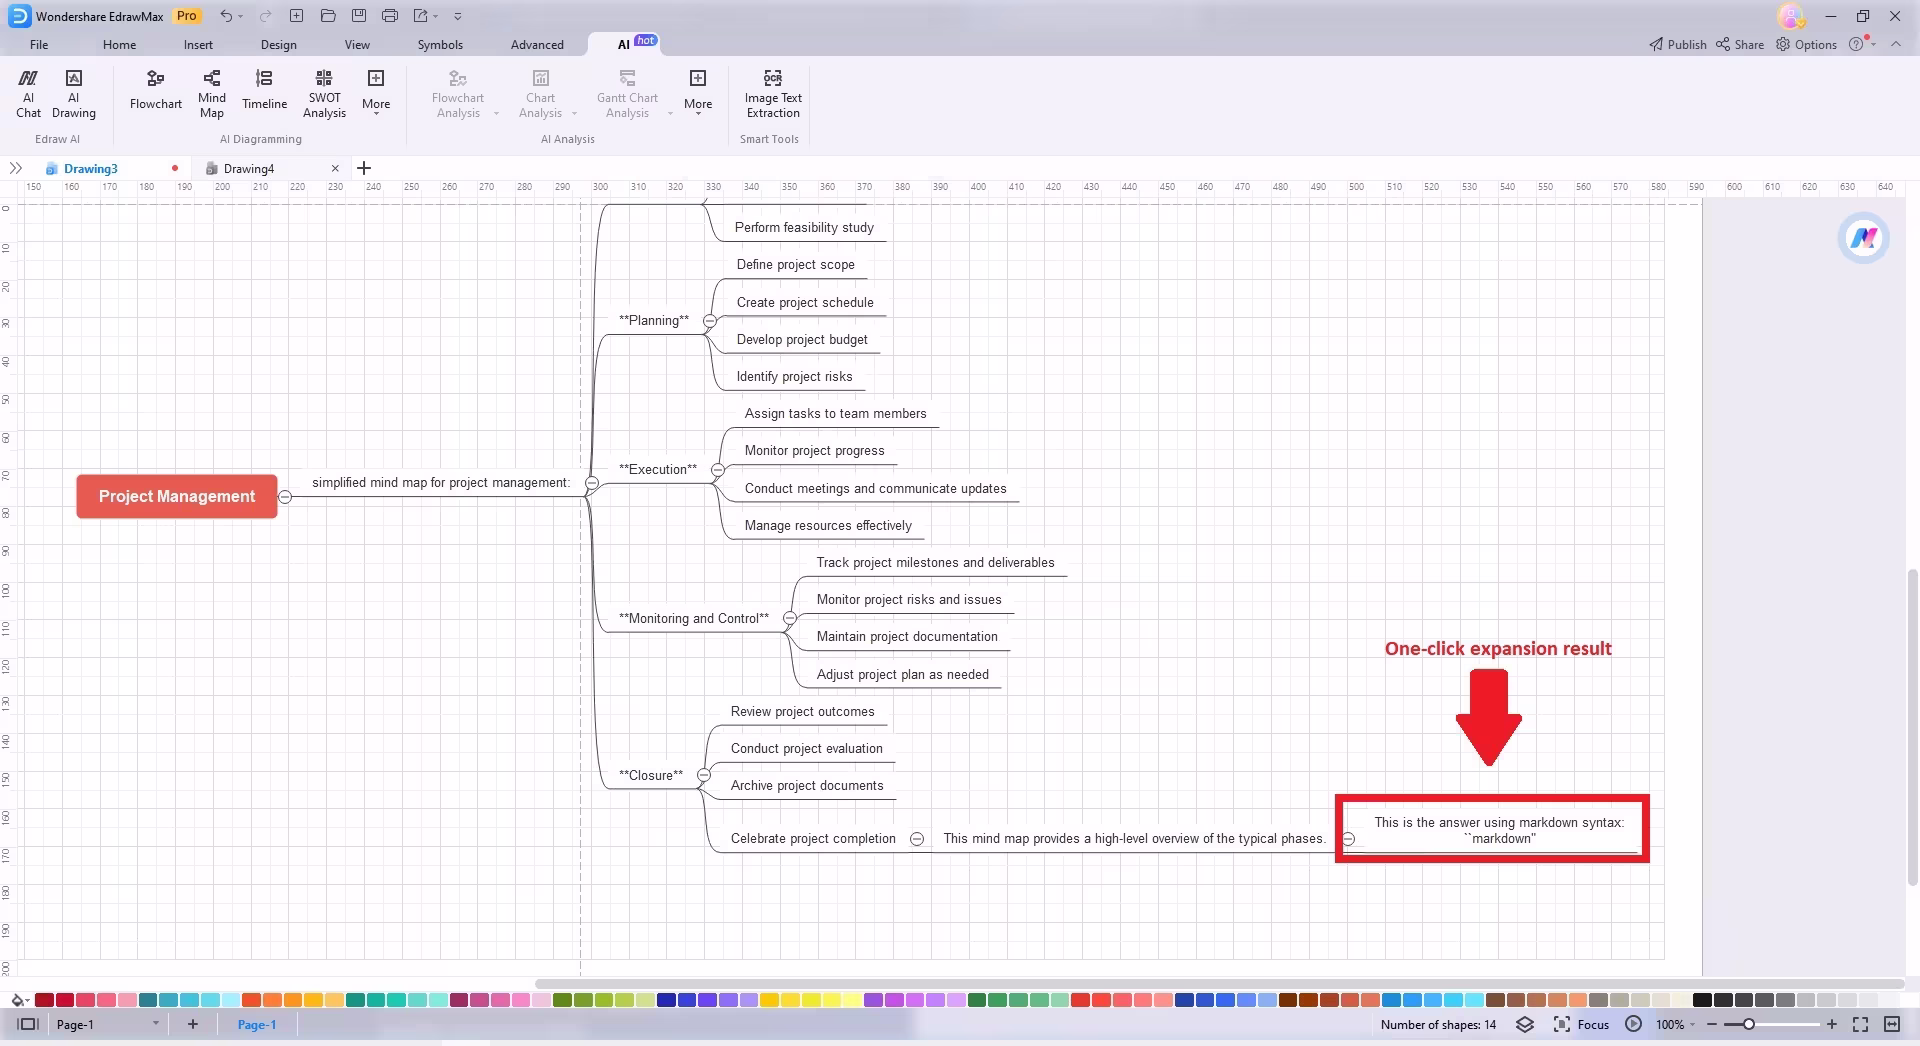The image size is (1920, 1046).
Task: Start an AI Timeline diagram
Action: pos(264,90)
